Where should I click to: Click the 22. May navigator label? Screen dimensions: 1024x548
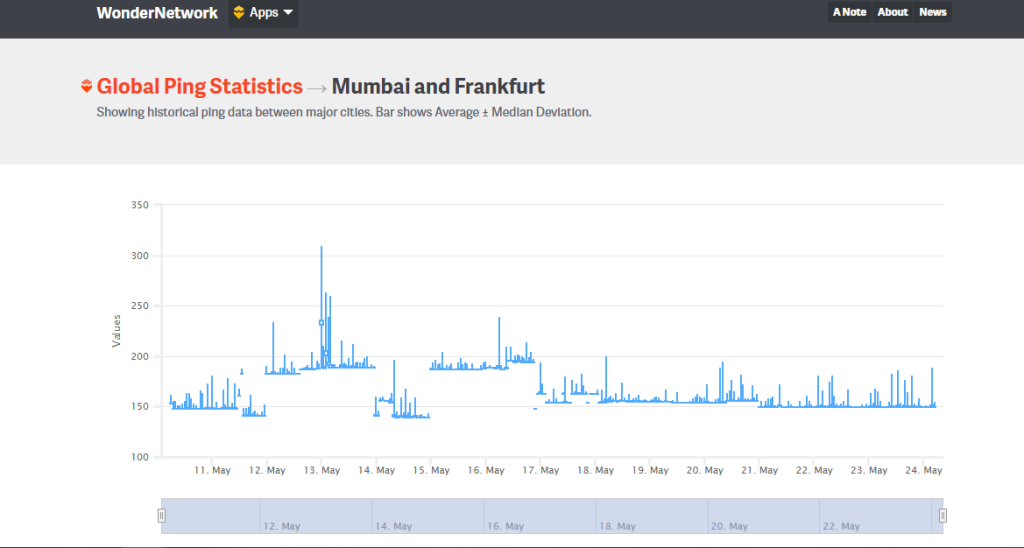point(841,526)
